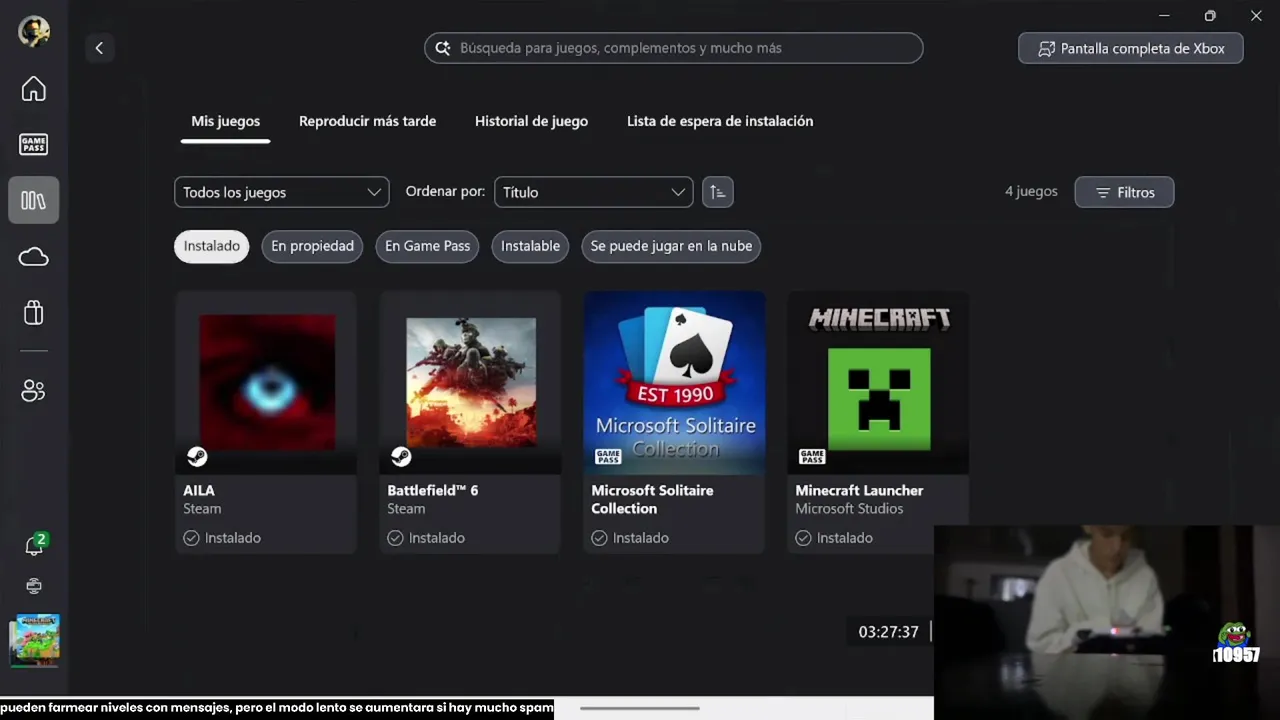Open Microsoft Solitaire Collection cover art
Screen dimensions: 1280x720
click(x=674, y=382)
